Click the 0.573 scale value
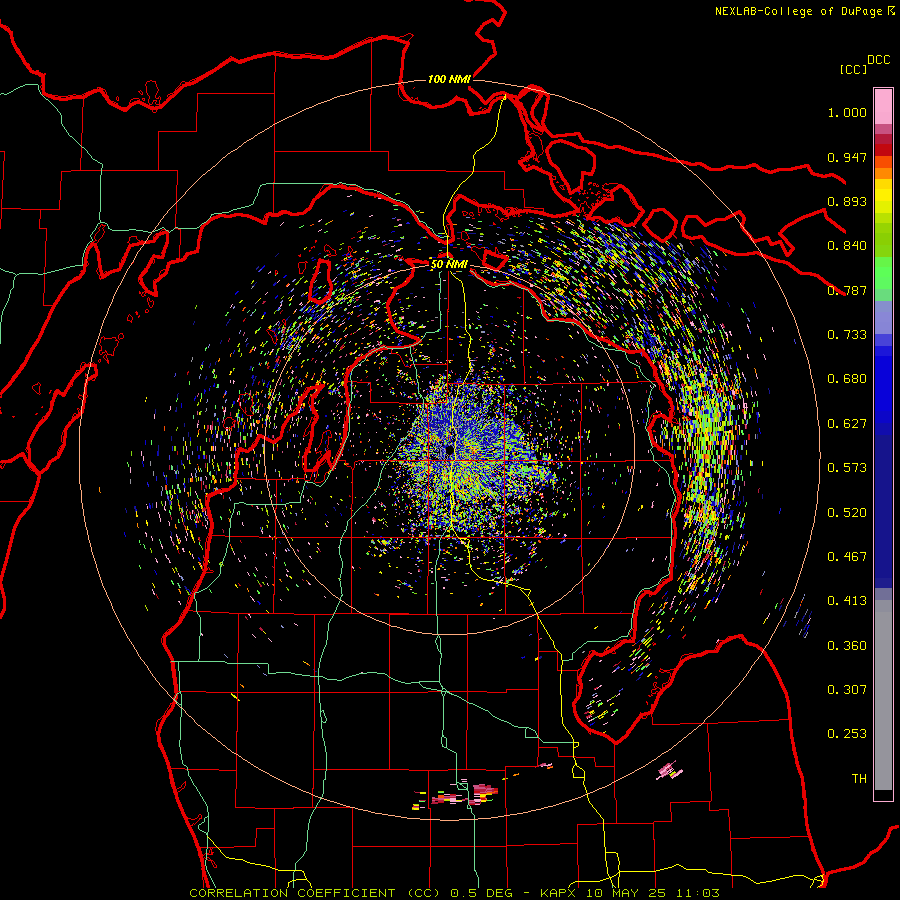The height and width of the screenshot is (900, 900). 847,468
